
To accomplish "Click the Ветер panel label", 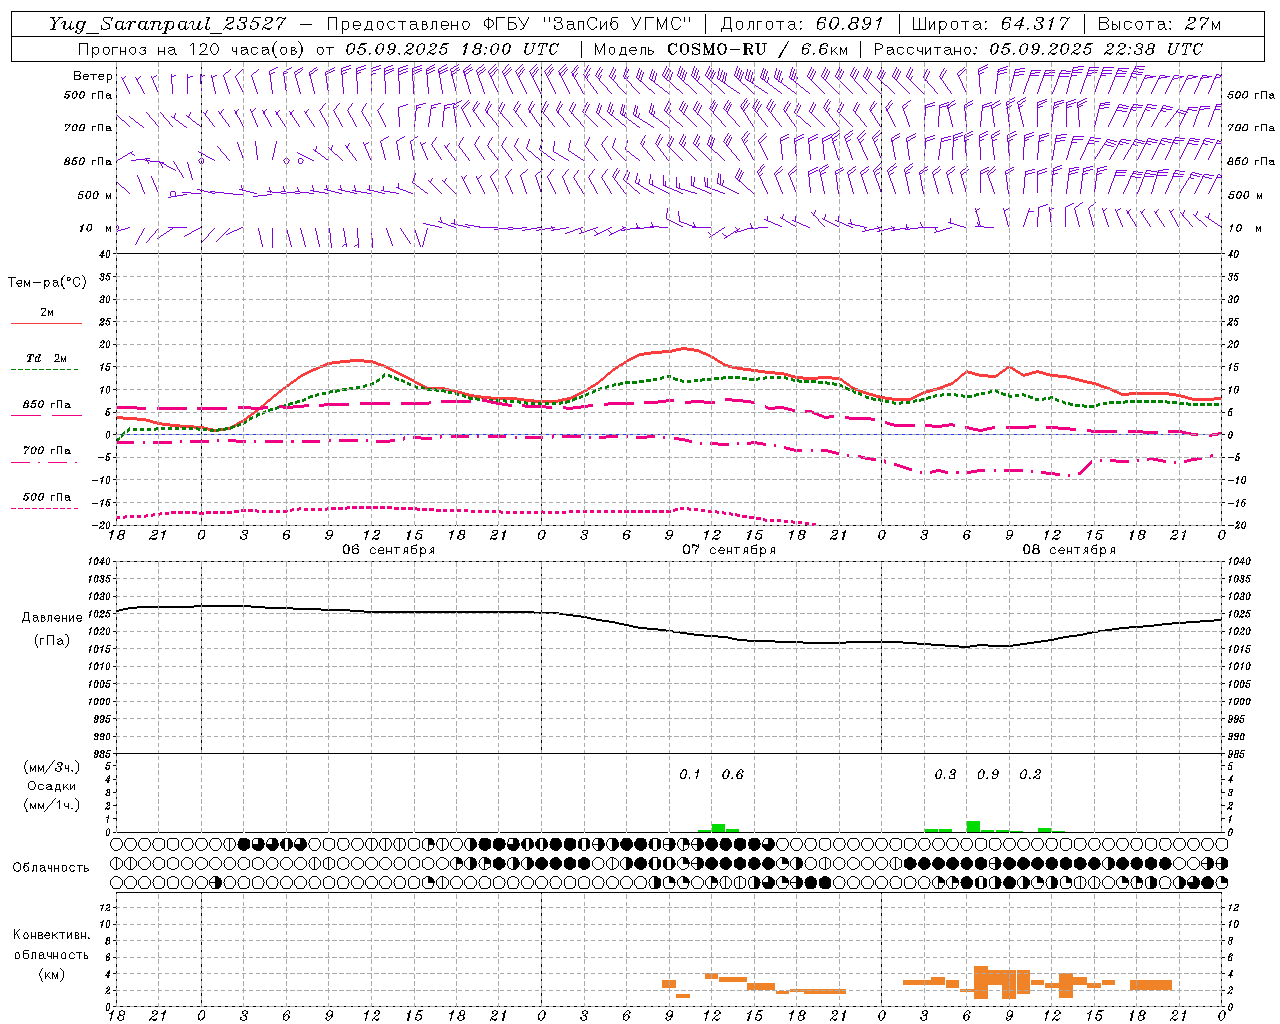I will pyautogui.click(x=92, y=76).
